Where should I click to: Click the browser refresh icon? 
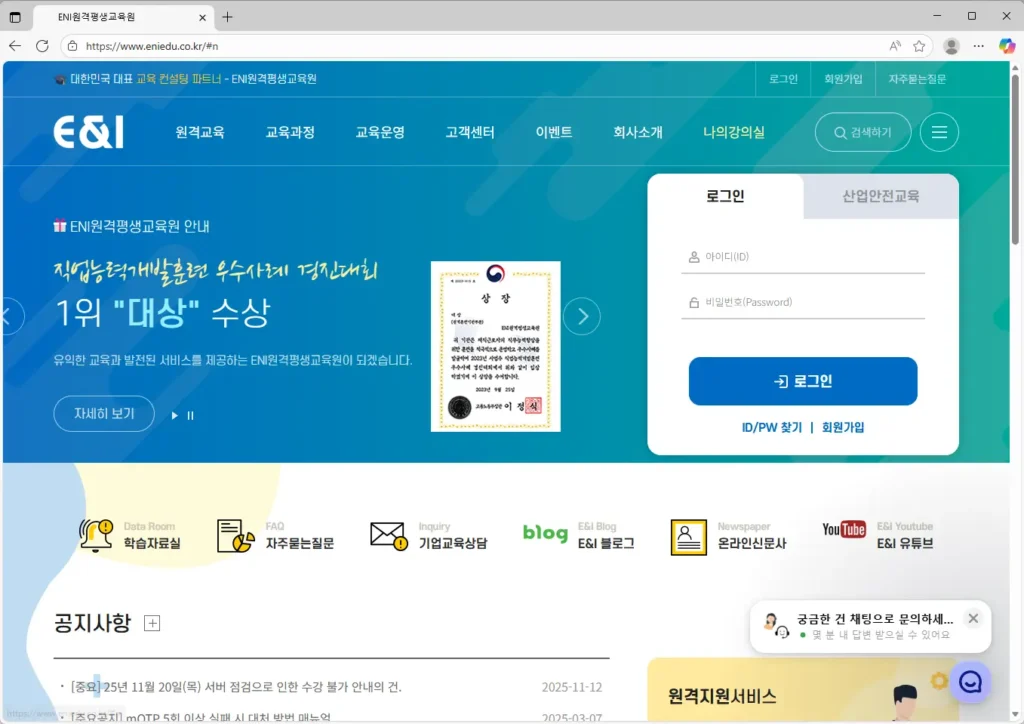(x=42, y=46)
